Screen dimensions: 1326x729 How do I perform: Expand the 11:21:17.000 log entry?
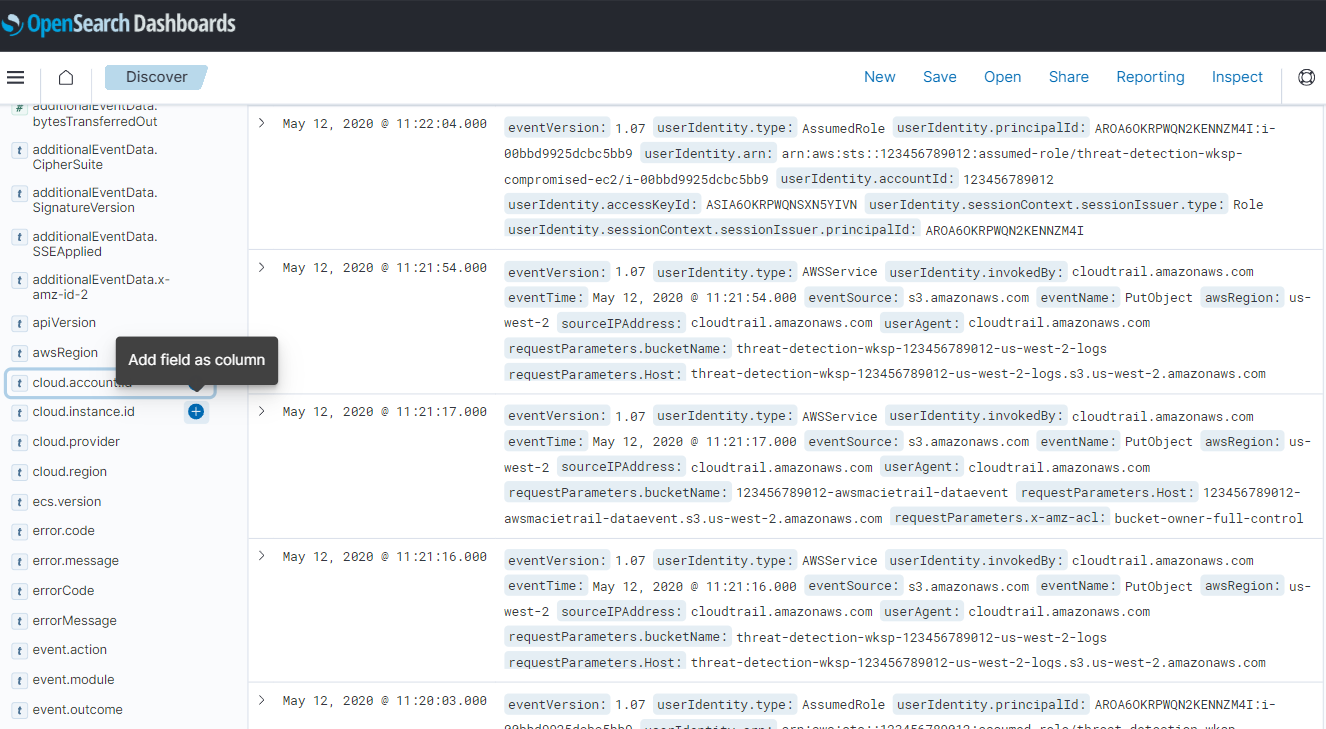click(x=262, y=412)
